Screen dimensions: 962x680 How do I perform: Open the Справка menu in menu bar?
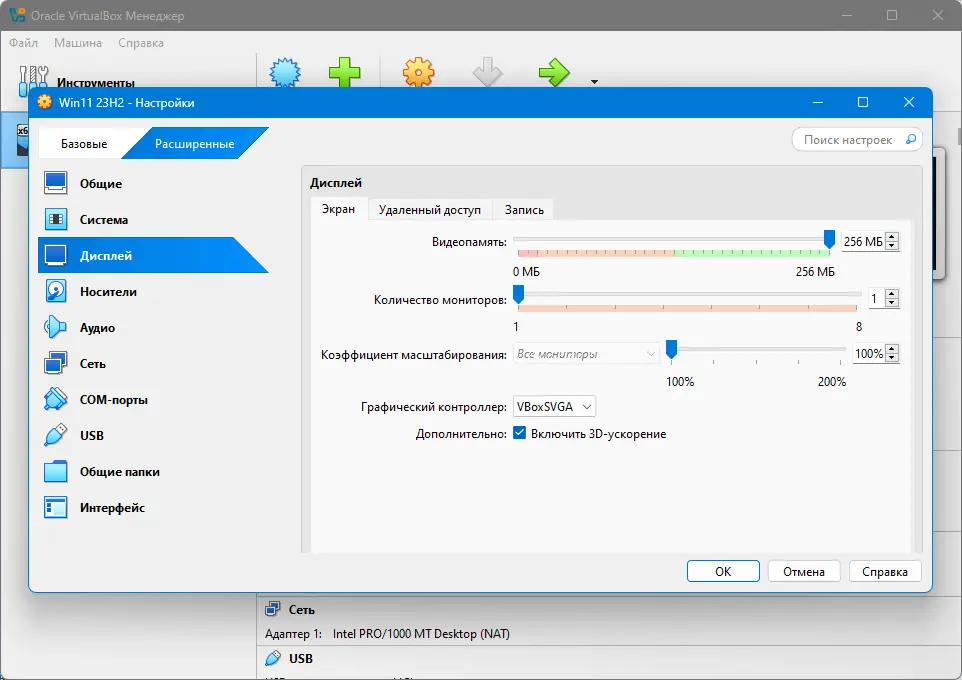tap(141, 42)
